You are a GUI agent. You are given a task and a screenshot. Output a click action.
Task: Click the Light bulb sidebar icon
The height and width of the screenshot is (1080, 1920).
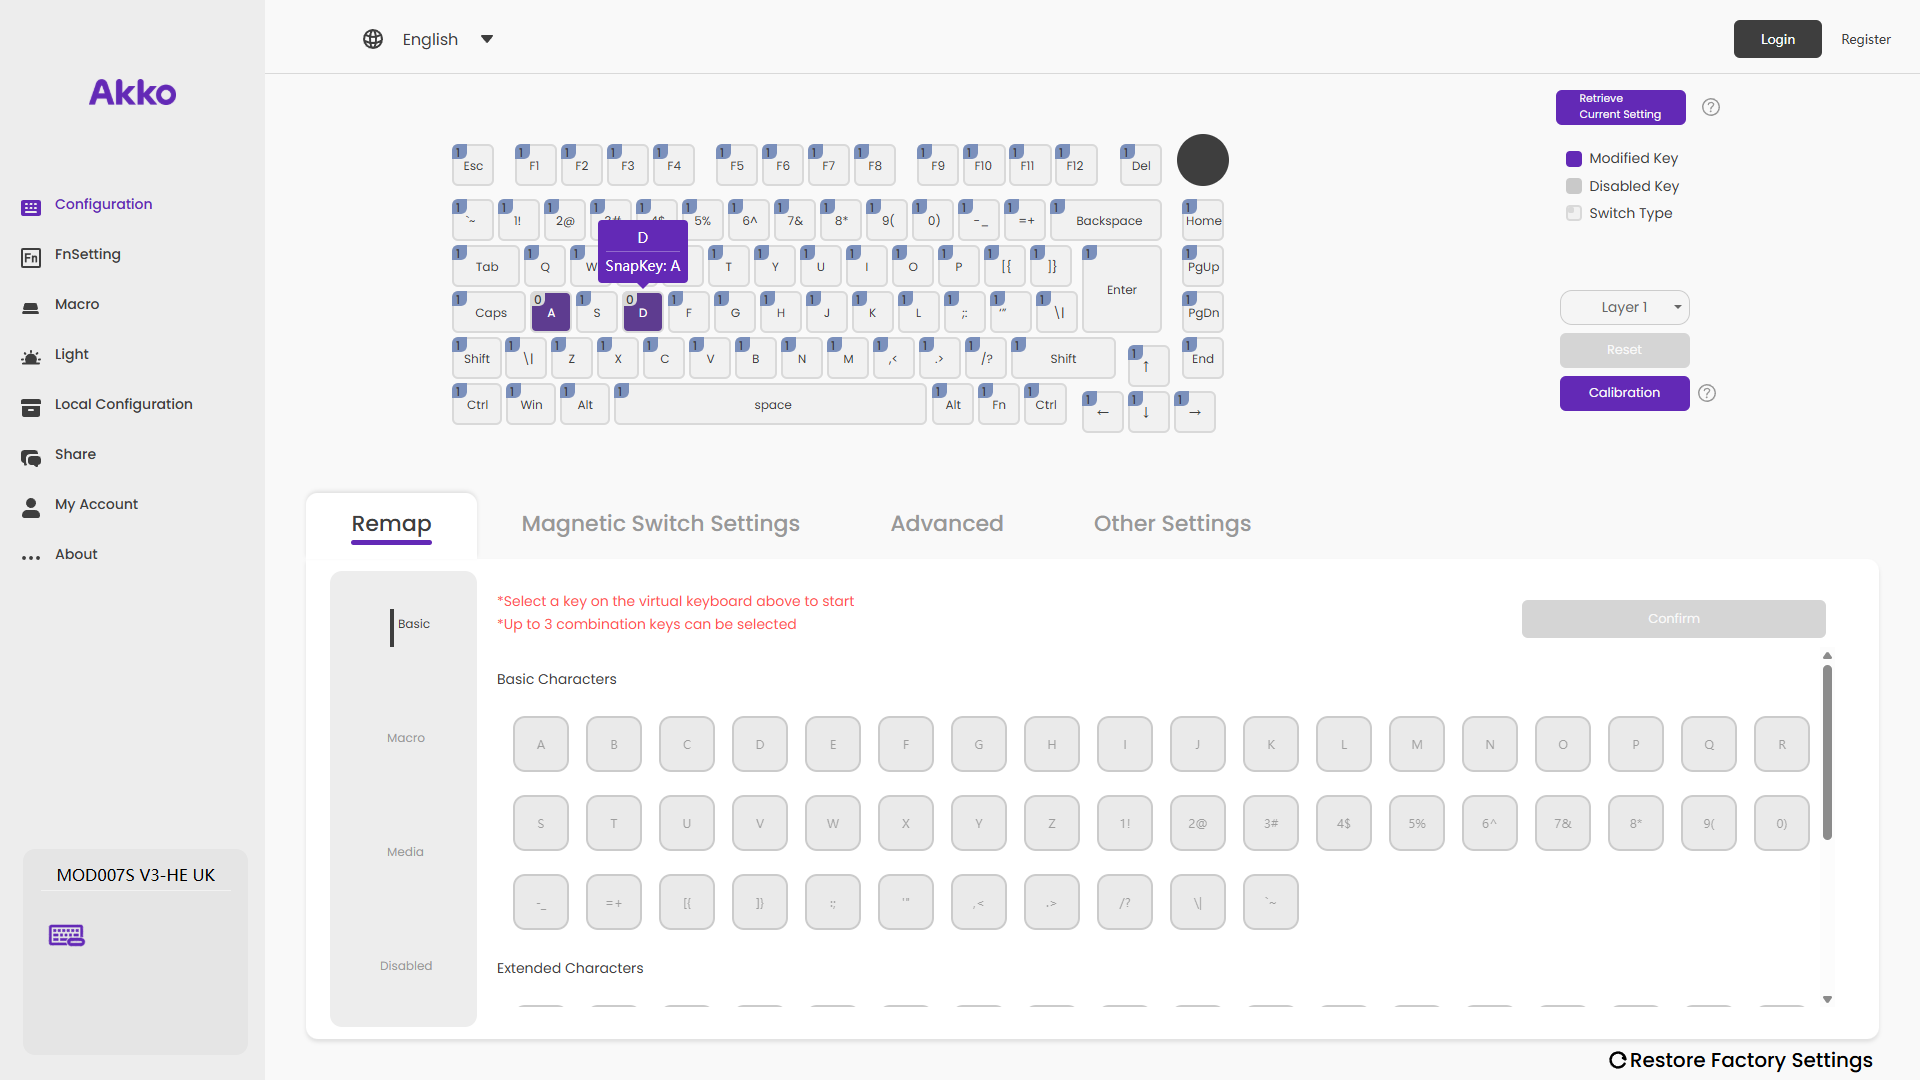31,357
